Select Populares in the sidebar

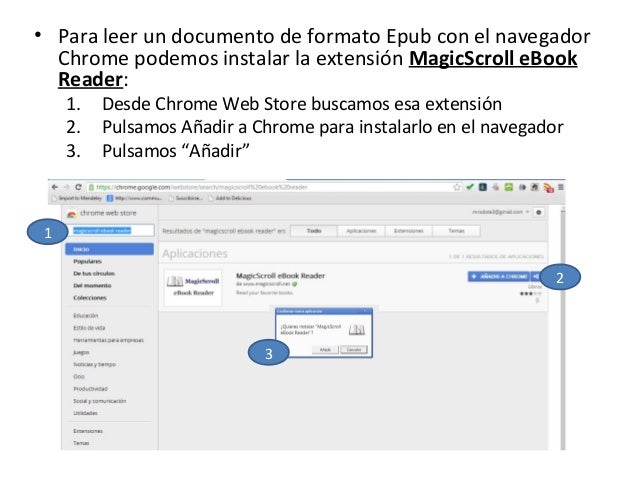pyautogui.click(x=87, y=261)
